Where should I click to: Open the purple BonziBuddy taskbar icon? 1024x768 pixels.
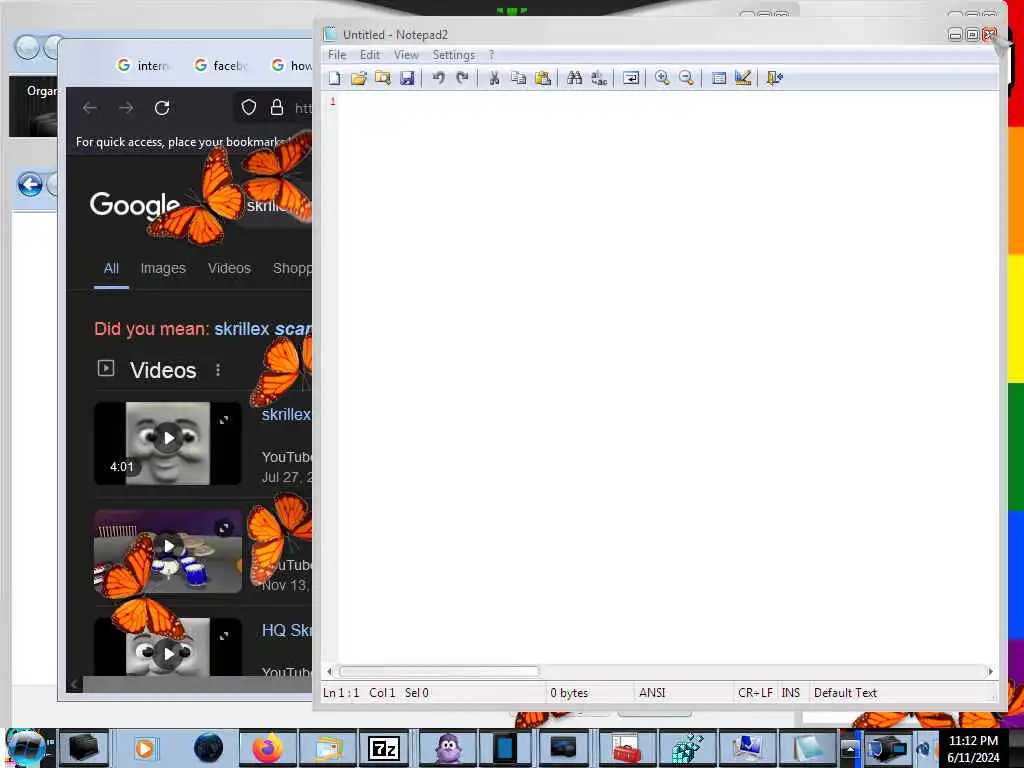click(447, 748)
